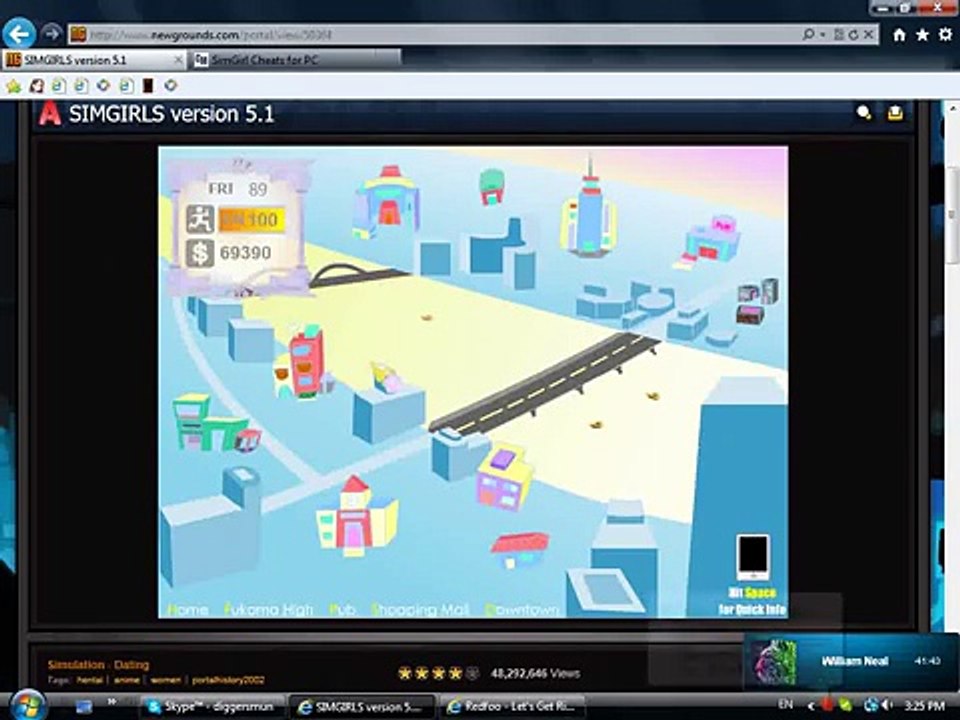Viewport: 960px width, 720px height.
Task: Click the 48,292,646 Views count
Action: (535, 673)
